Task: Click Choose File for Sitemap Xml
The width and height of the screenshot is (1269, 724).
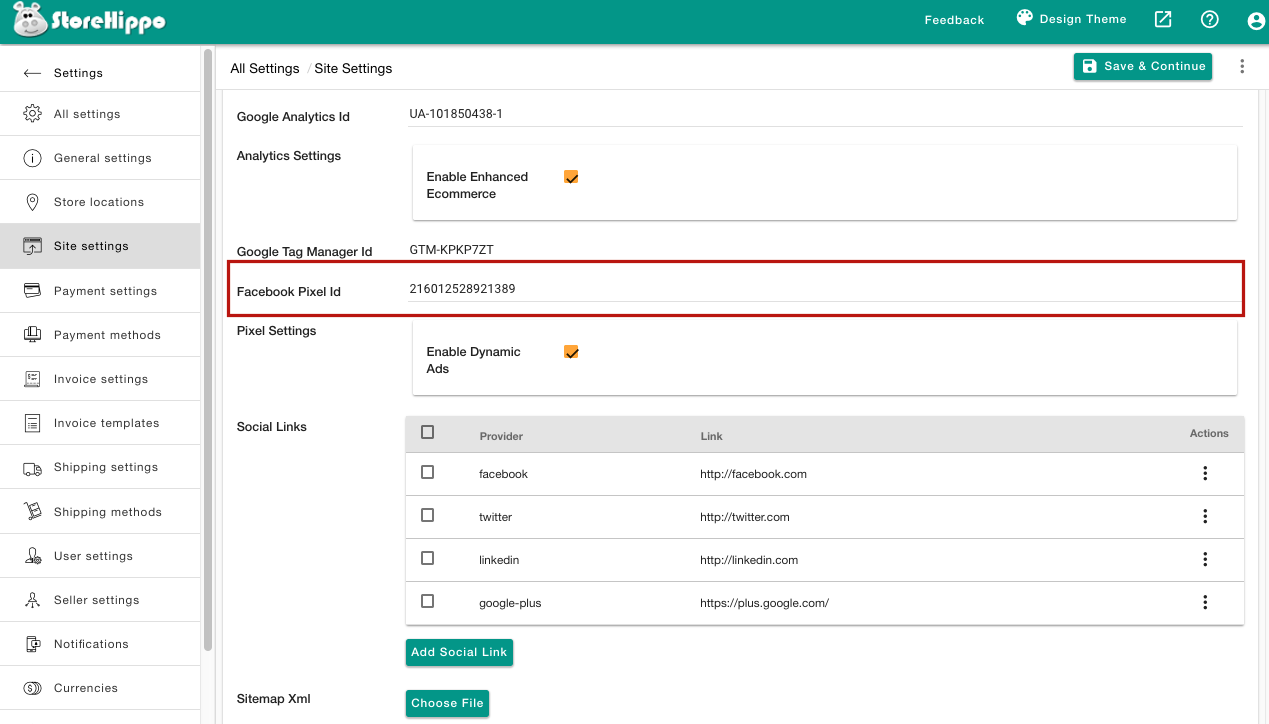Action: click(447, 703)
